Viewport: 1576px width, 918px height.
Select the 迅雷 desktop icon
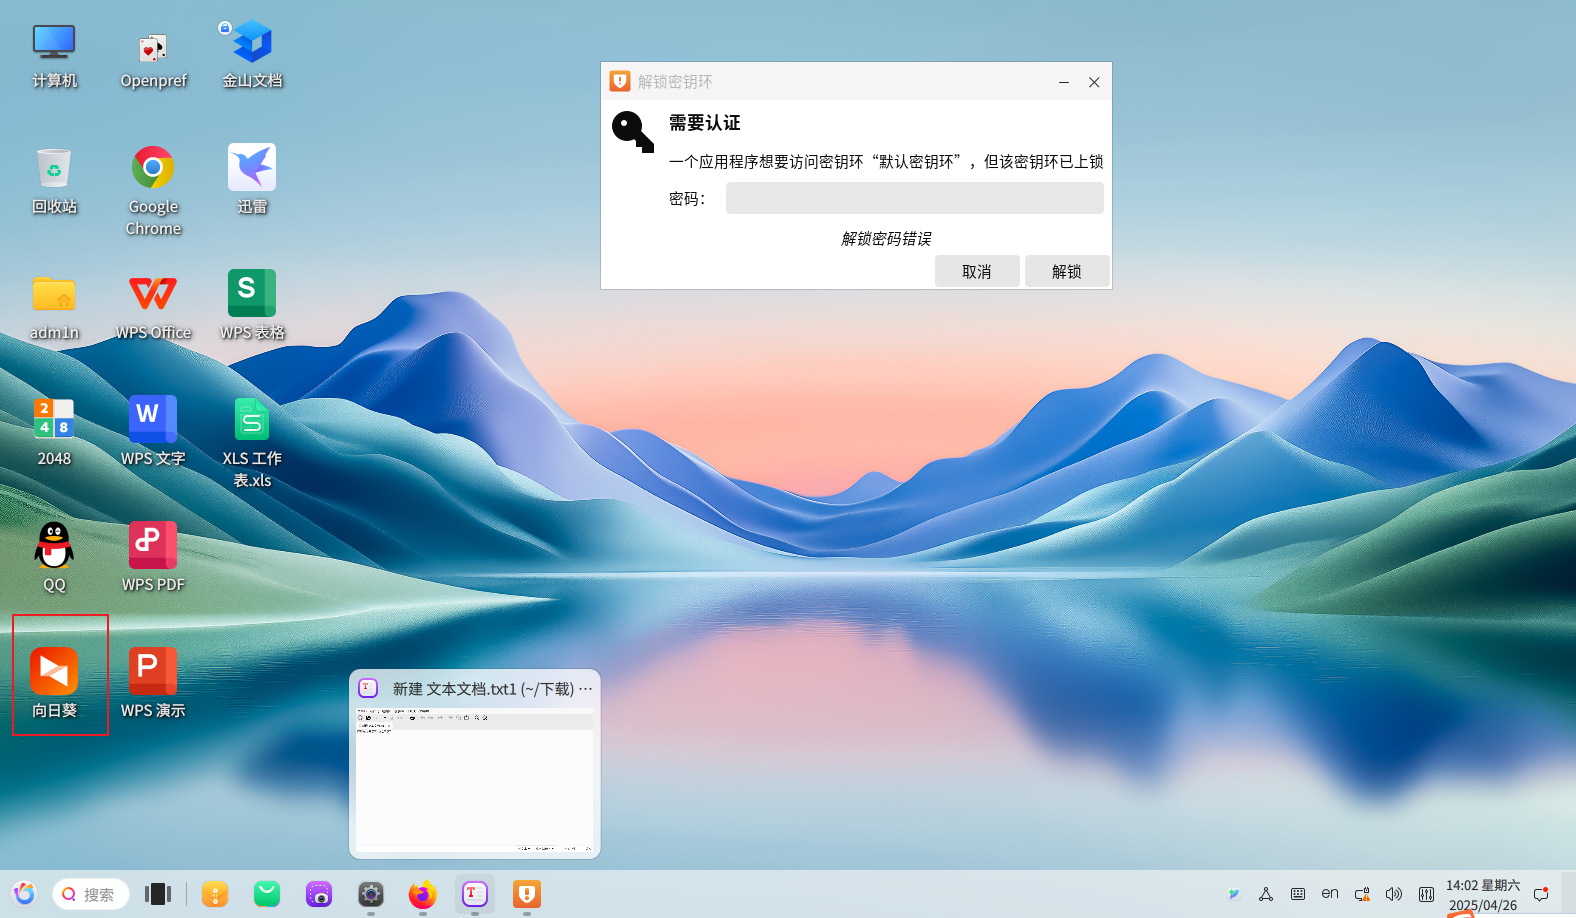pos(252,168)
